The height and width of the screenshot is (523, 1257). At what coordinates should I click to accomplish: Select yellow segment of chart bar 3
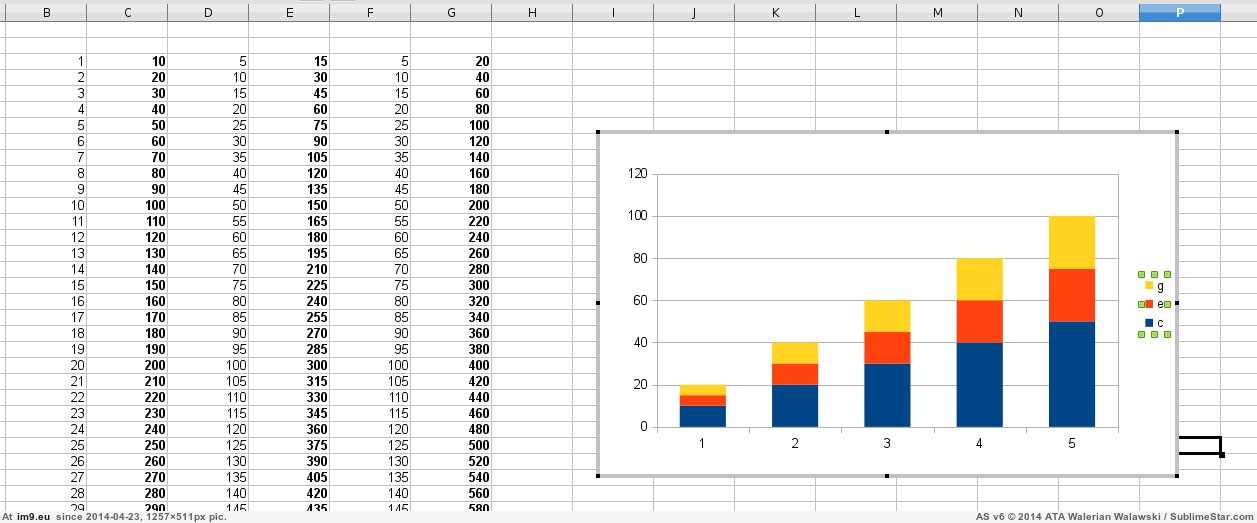coord(887,316)
